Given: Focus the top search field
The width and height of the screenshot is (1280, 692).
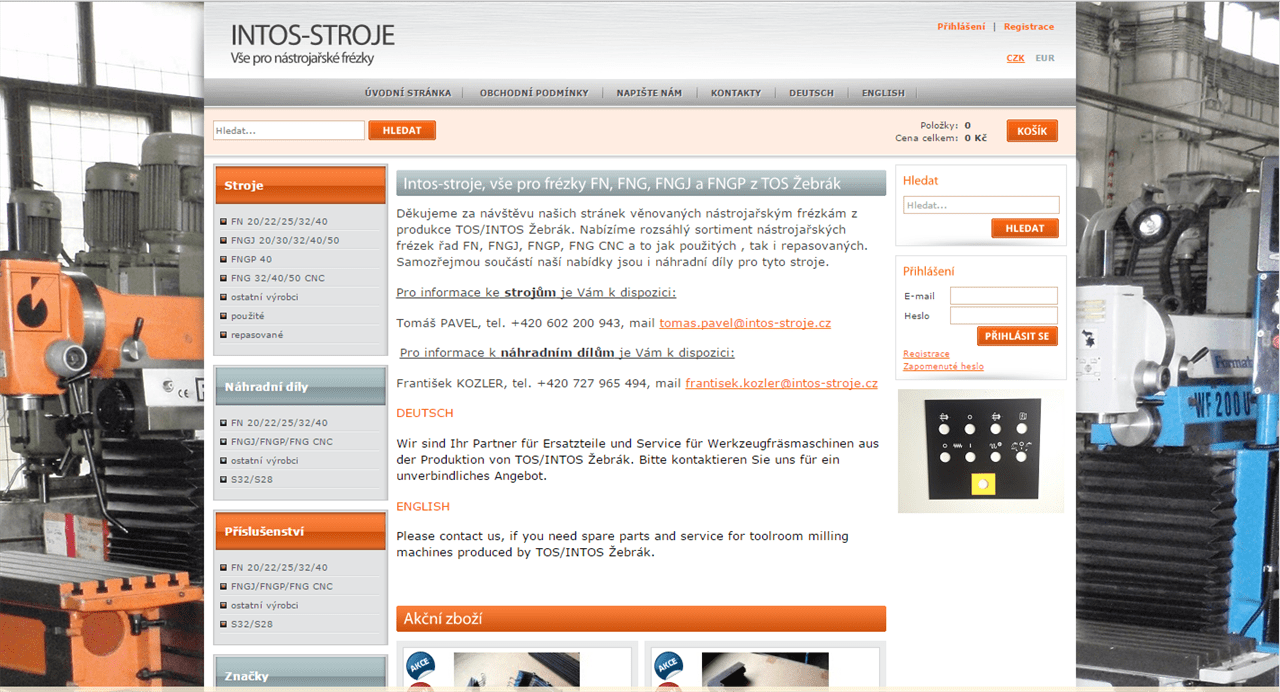Looking at the screenshot, I should pos(289,130).
